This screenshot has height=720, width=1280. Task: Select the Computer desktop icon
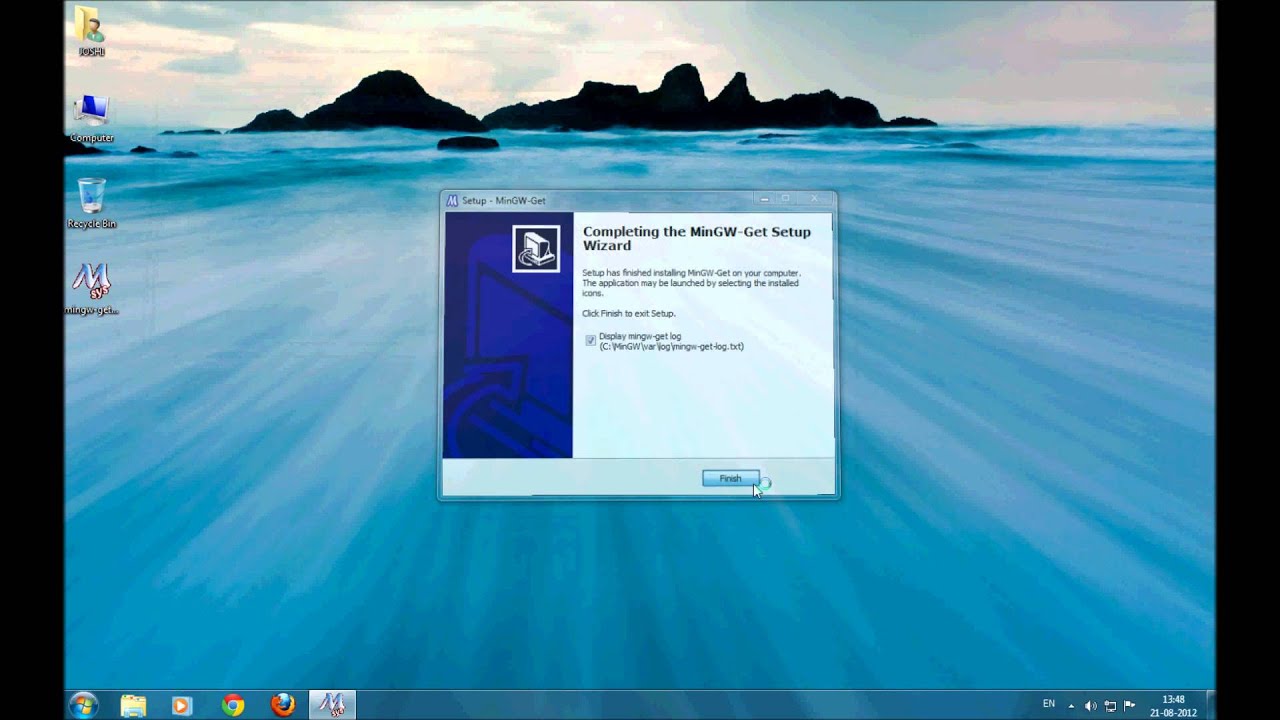[91, 119]
